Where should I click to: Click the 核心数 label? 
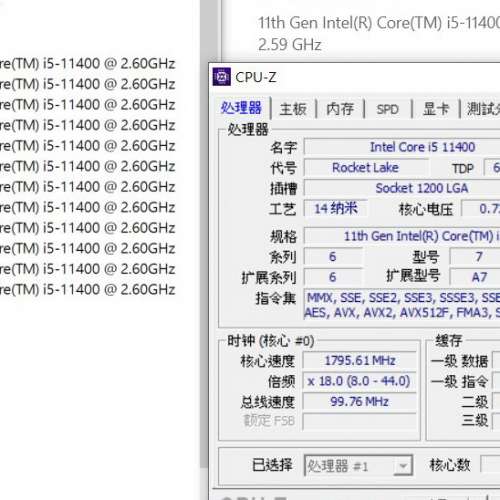tap(450, 465)
